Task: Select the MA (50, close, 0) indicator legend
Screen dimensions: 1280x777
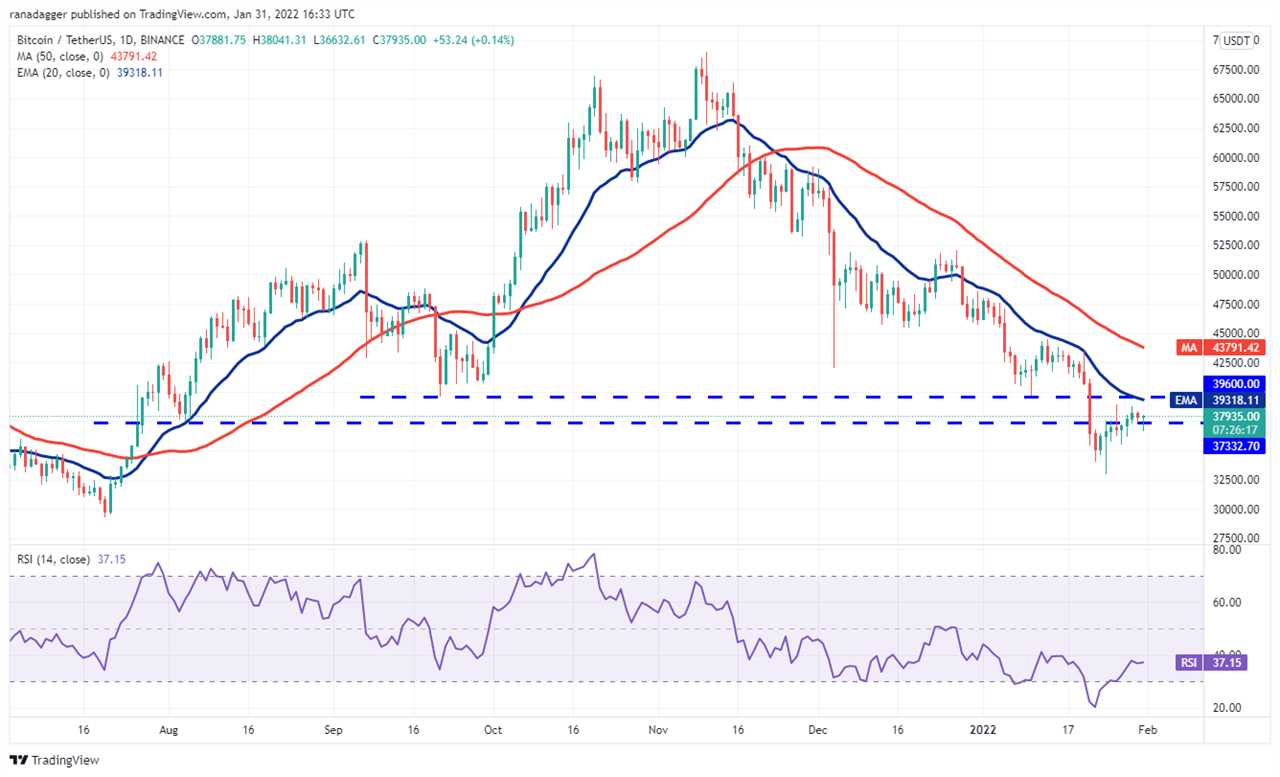Action: click(x=86, y=56)
